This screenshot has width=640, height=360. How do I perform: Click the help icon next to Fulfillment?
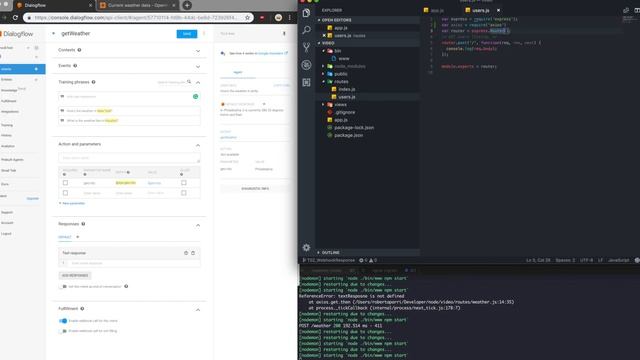tap(82, 309)
